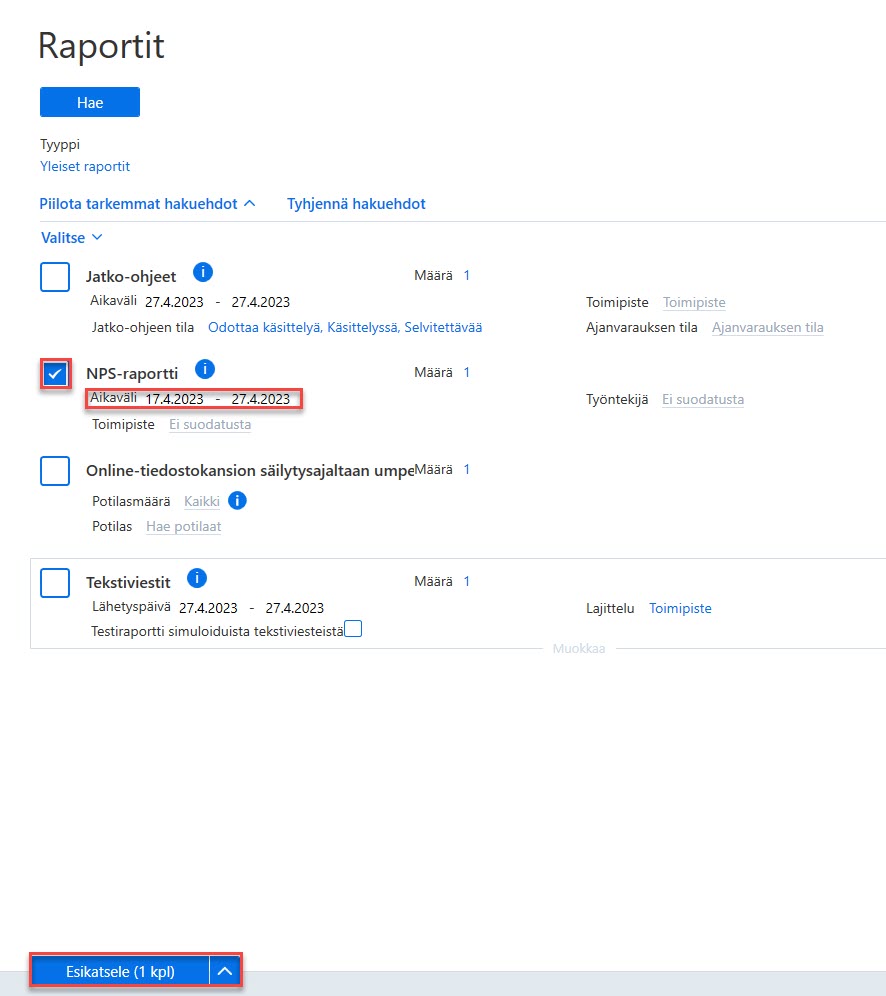The height and width of the screenshot is (996, 886).
Task: Open Yleiset raportit type link
Action: coord(85,166)
